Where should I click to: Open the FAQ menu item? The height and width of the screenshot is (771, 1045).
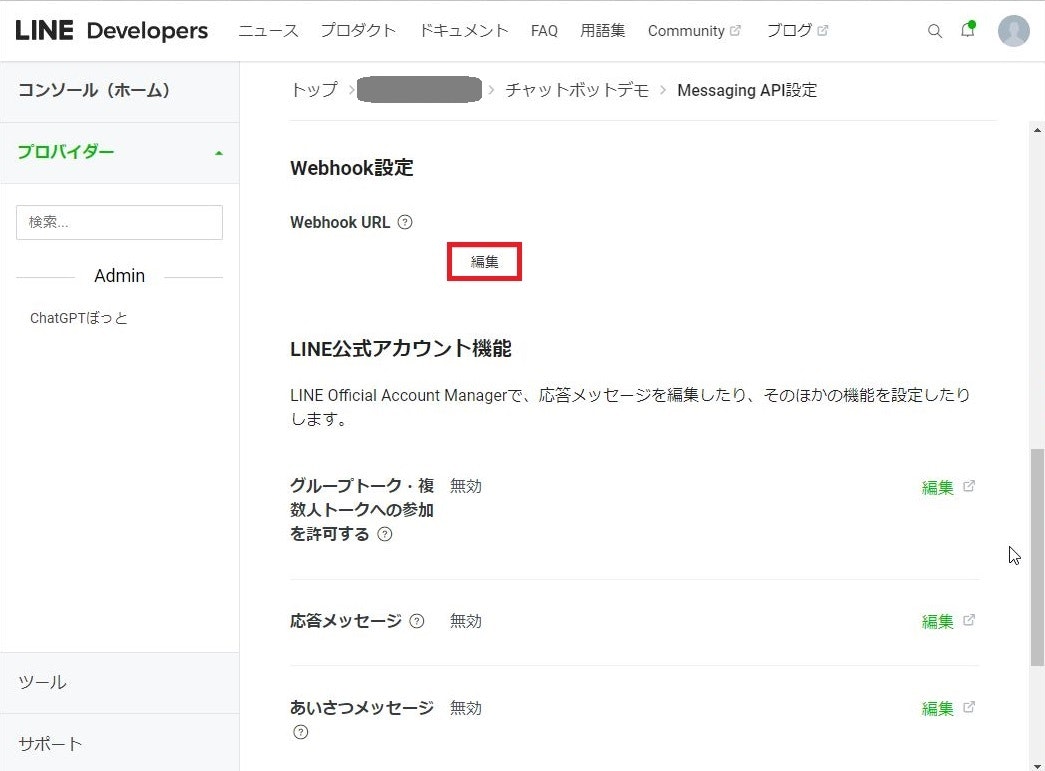point(544,31)
